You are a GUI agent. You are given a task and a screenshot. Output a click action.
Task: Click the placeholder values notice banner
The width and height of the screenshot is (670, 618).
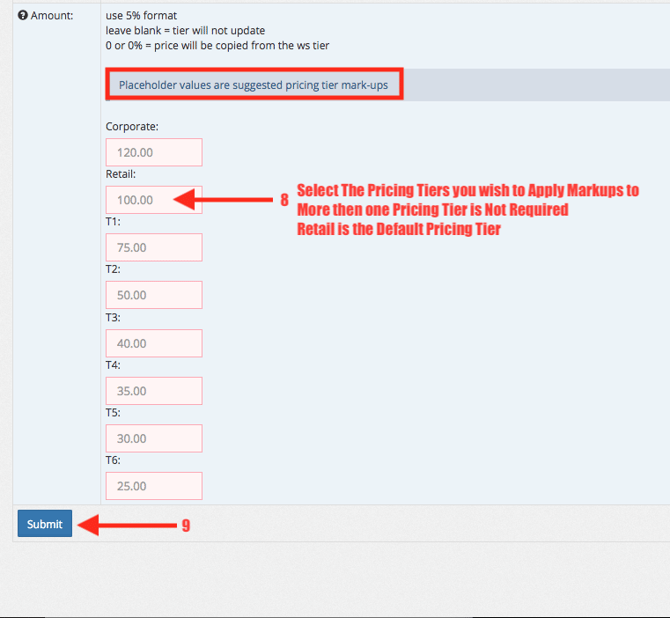click(254, 85)
